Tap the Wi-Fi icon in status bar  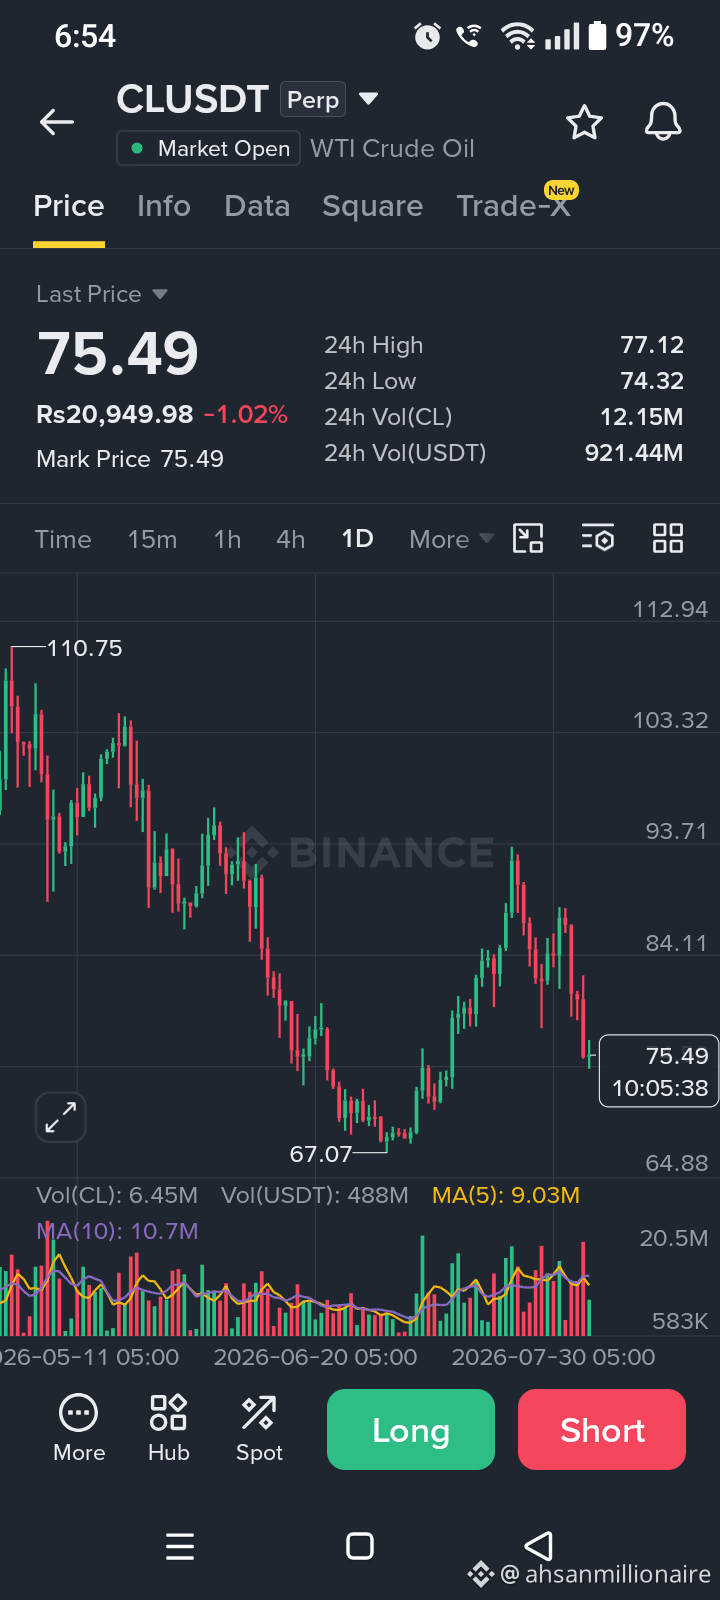[518, 37]
